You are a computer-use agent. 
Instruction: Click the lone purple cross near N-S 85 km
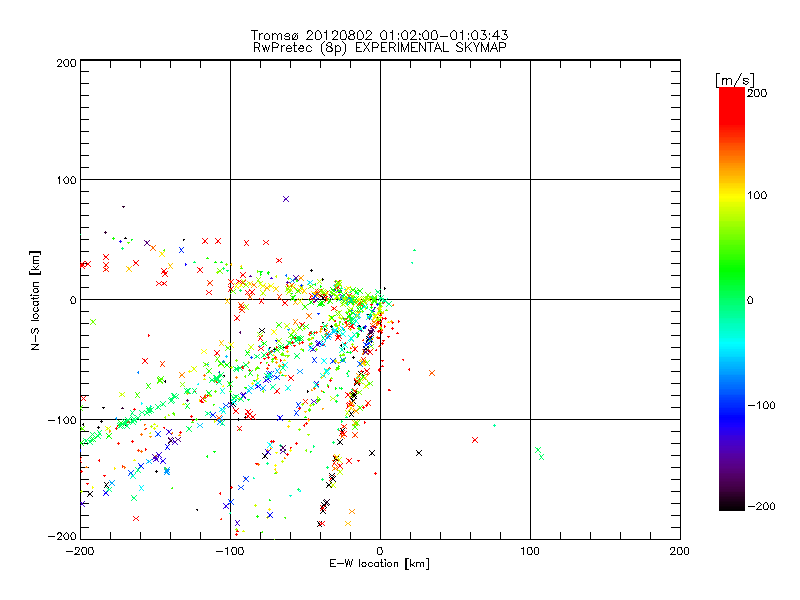[x=286, y=199]
